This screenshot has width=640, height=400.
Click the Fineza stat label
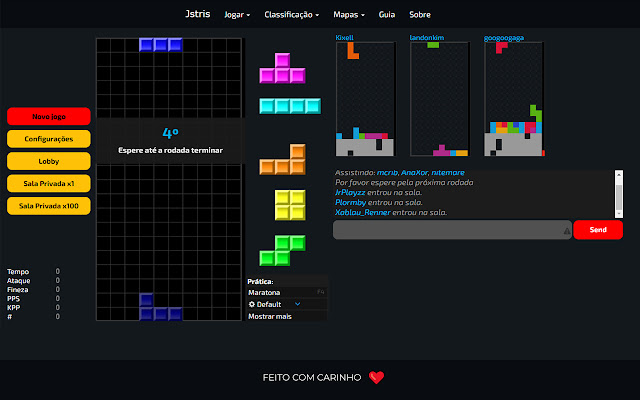[18, 289]
